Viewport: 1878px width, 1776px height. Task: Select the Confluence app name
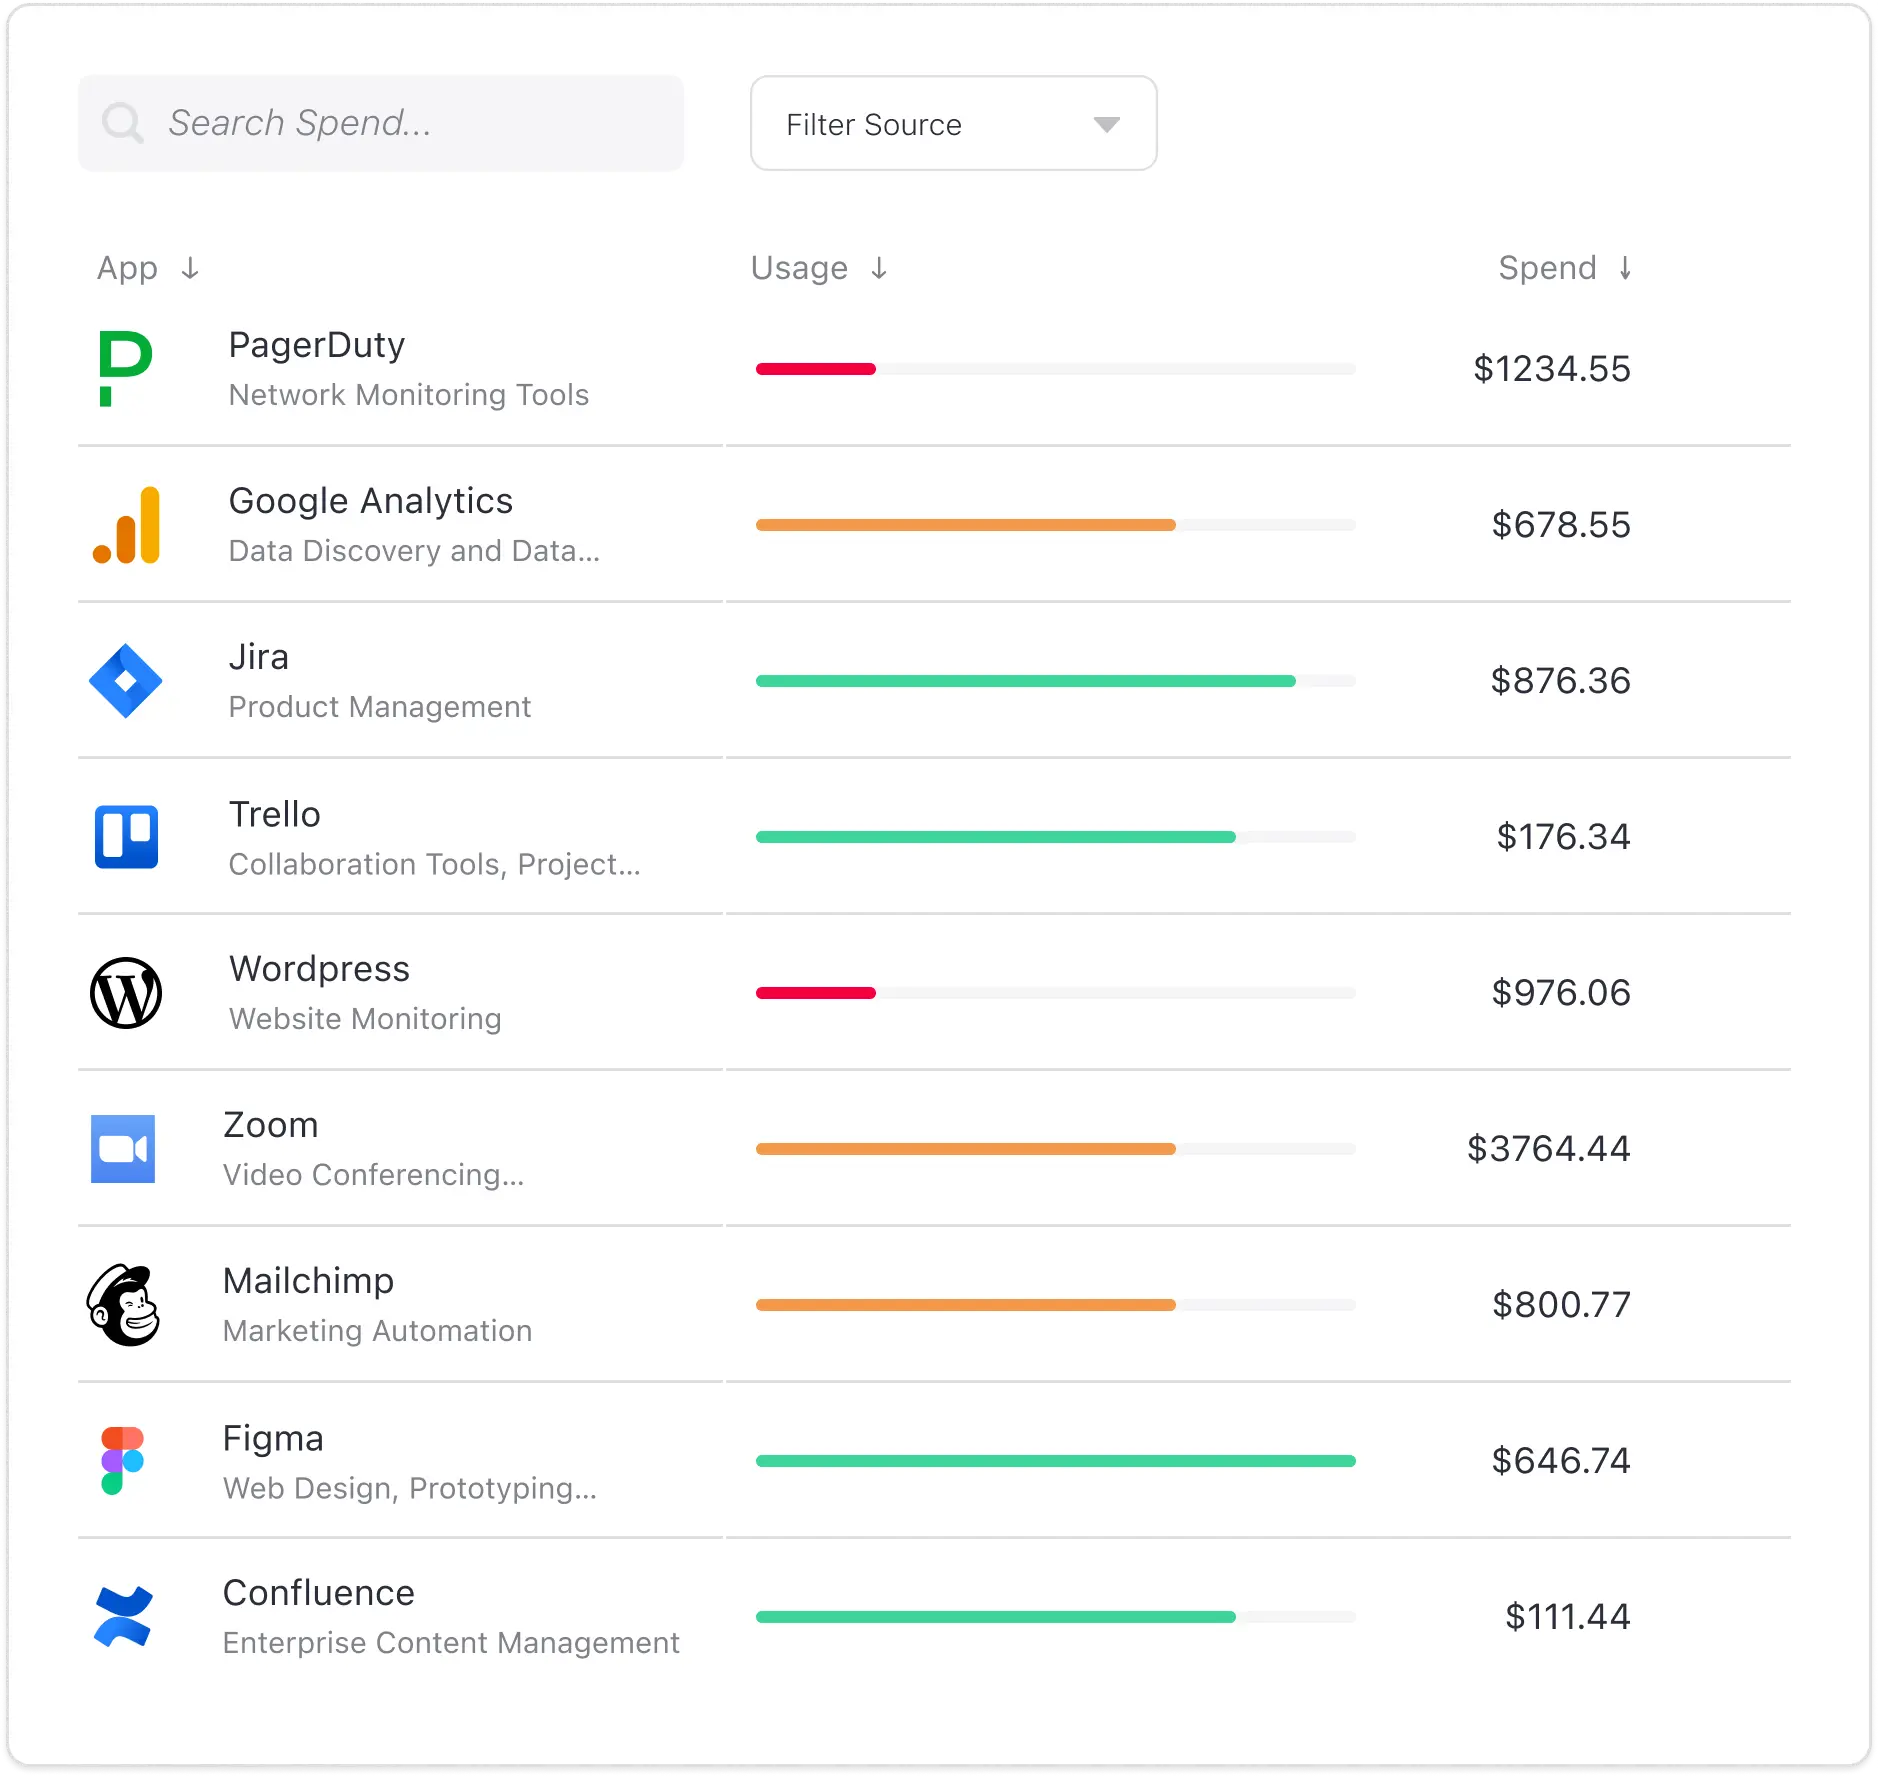point(319,1593)
